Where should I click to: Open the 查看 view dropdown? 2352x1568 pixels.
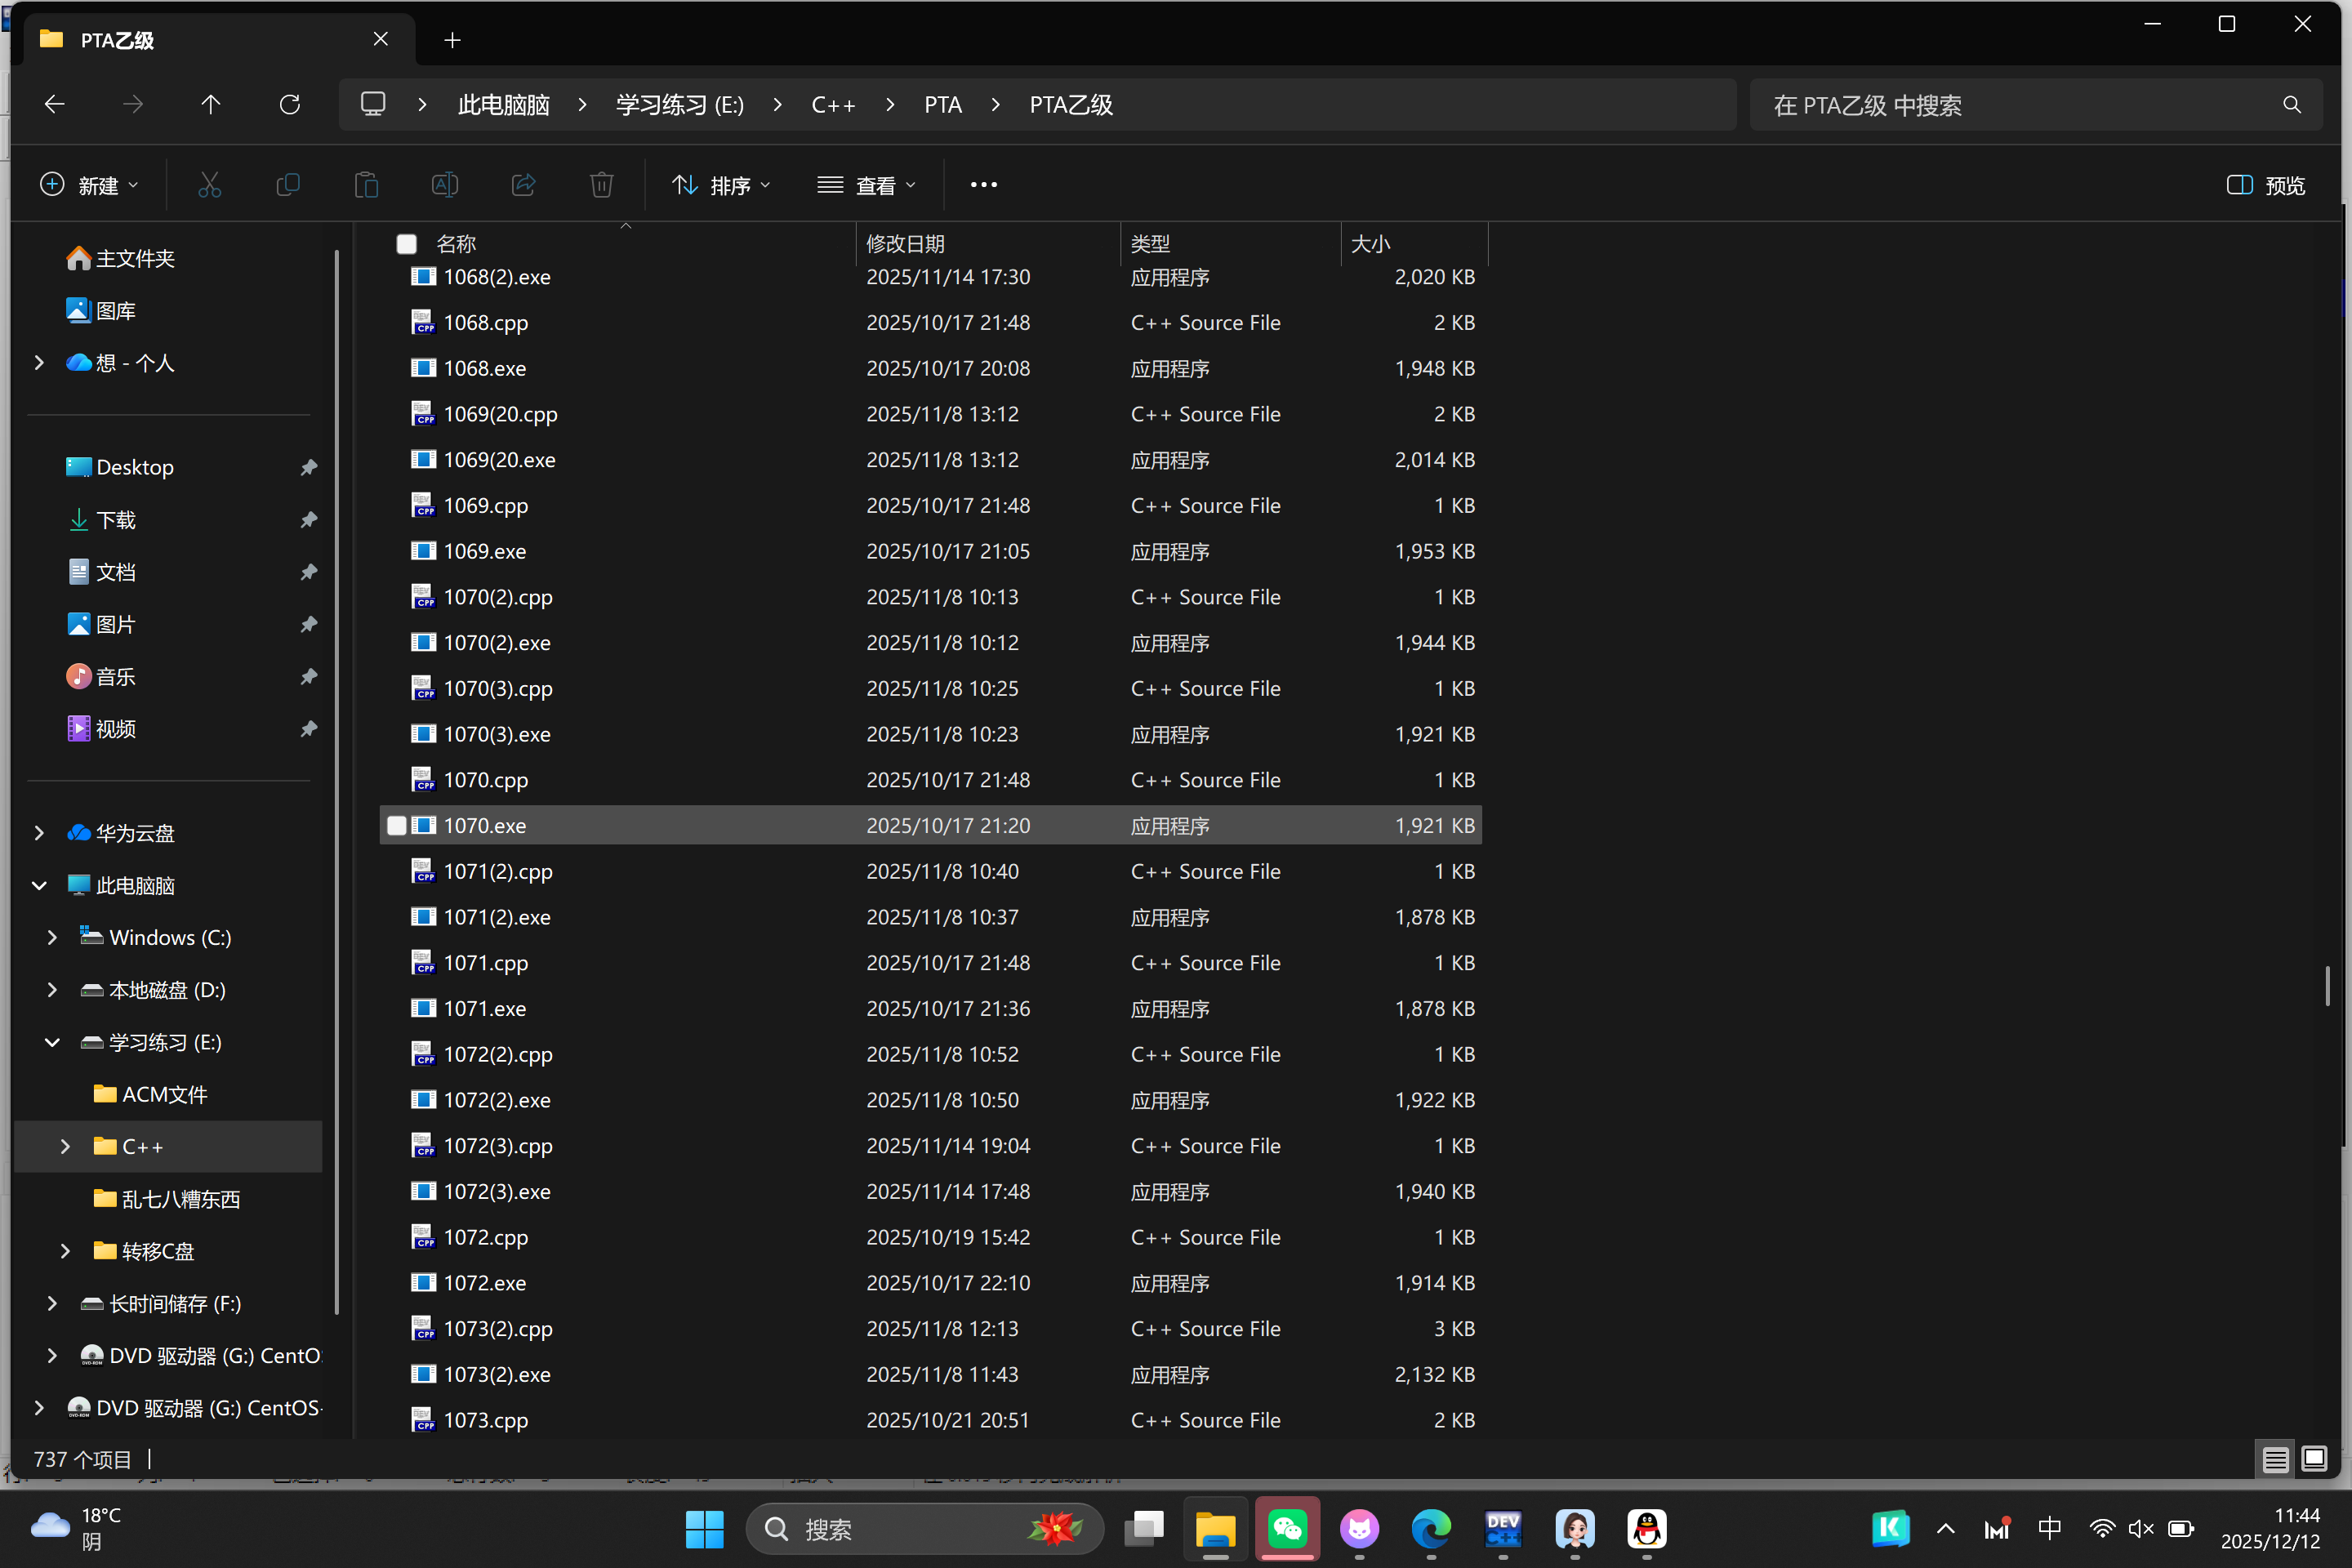pos(866,185)
